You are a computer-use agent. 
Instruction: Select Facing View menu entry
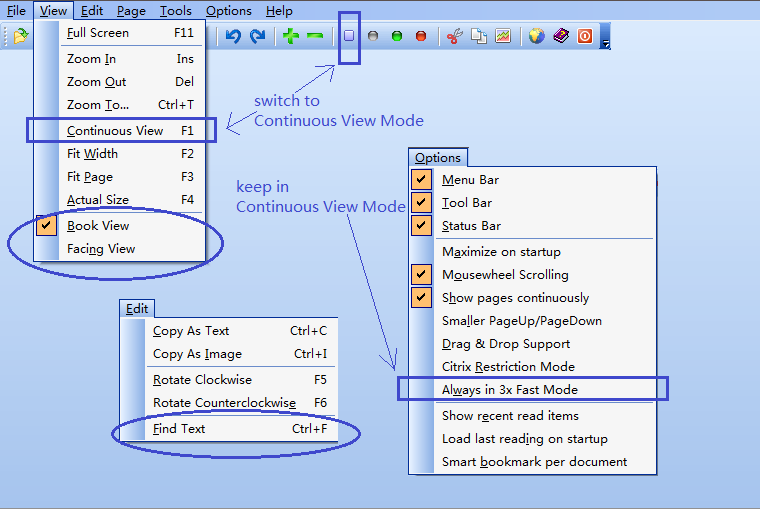(x=101, y=249)
